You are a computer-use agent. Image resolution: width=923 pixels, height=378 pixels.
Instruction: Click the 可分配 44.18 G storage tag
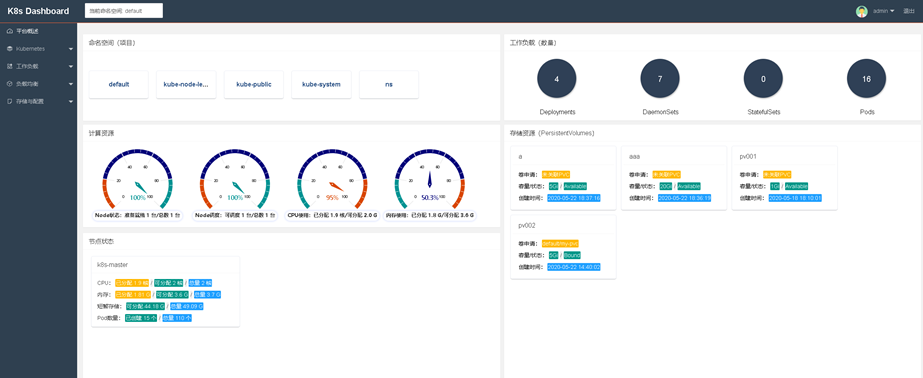pyautogui.click(x=145, y=306)
